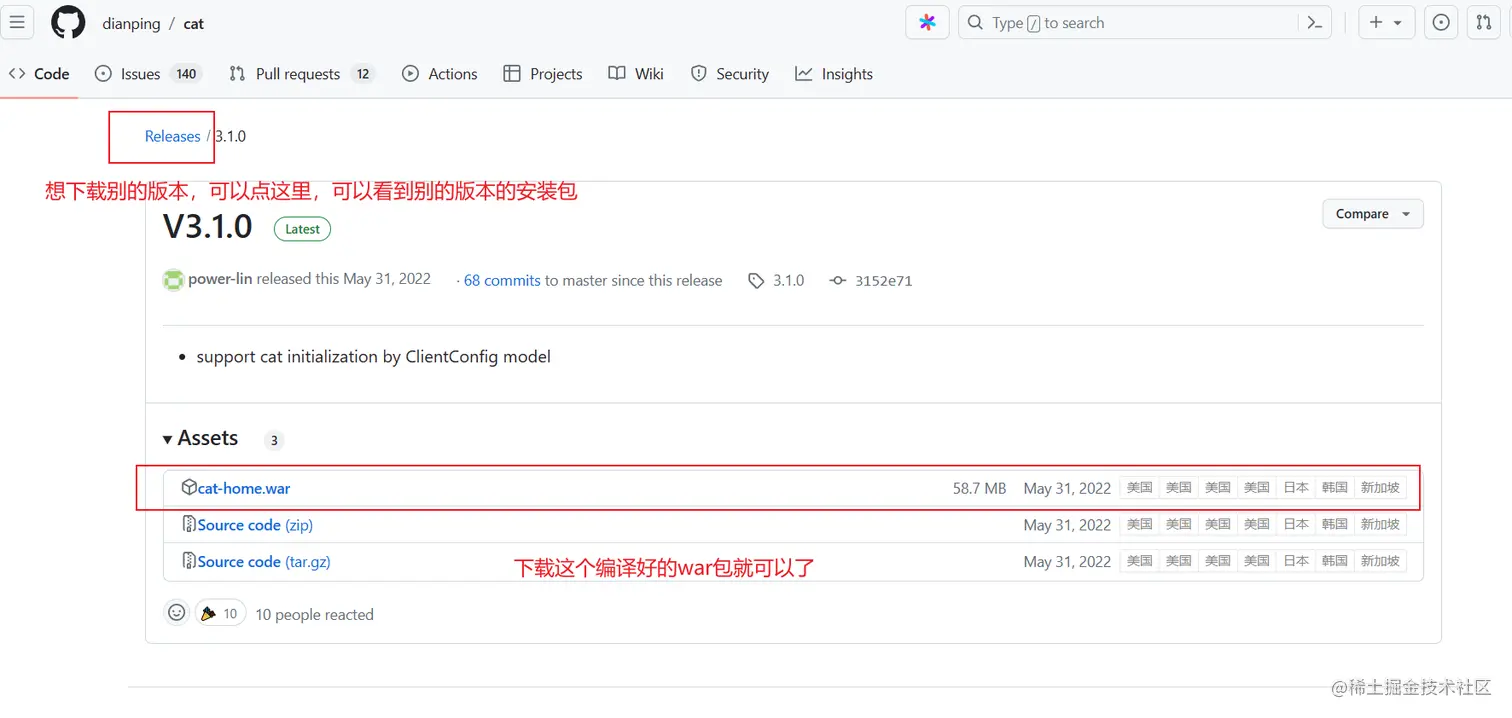Click 新加坡 mirror in cat-home.war row
Image resolution: width=1512 pixels, height=718 pixels.
(x=1380, y=488)
